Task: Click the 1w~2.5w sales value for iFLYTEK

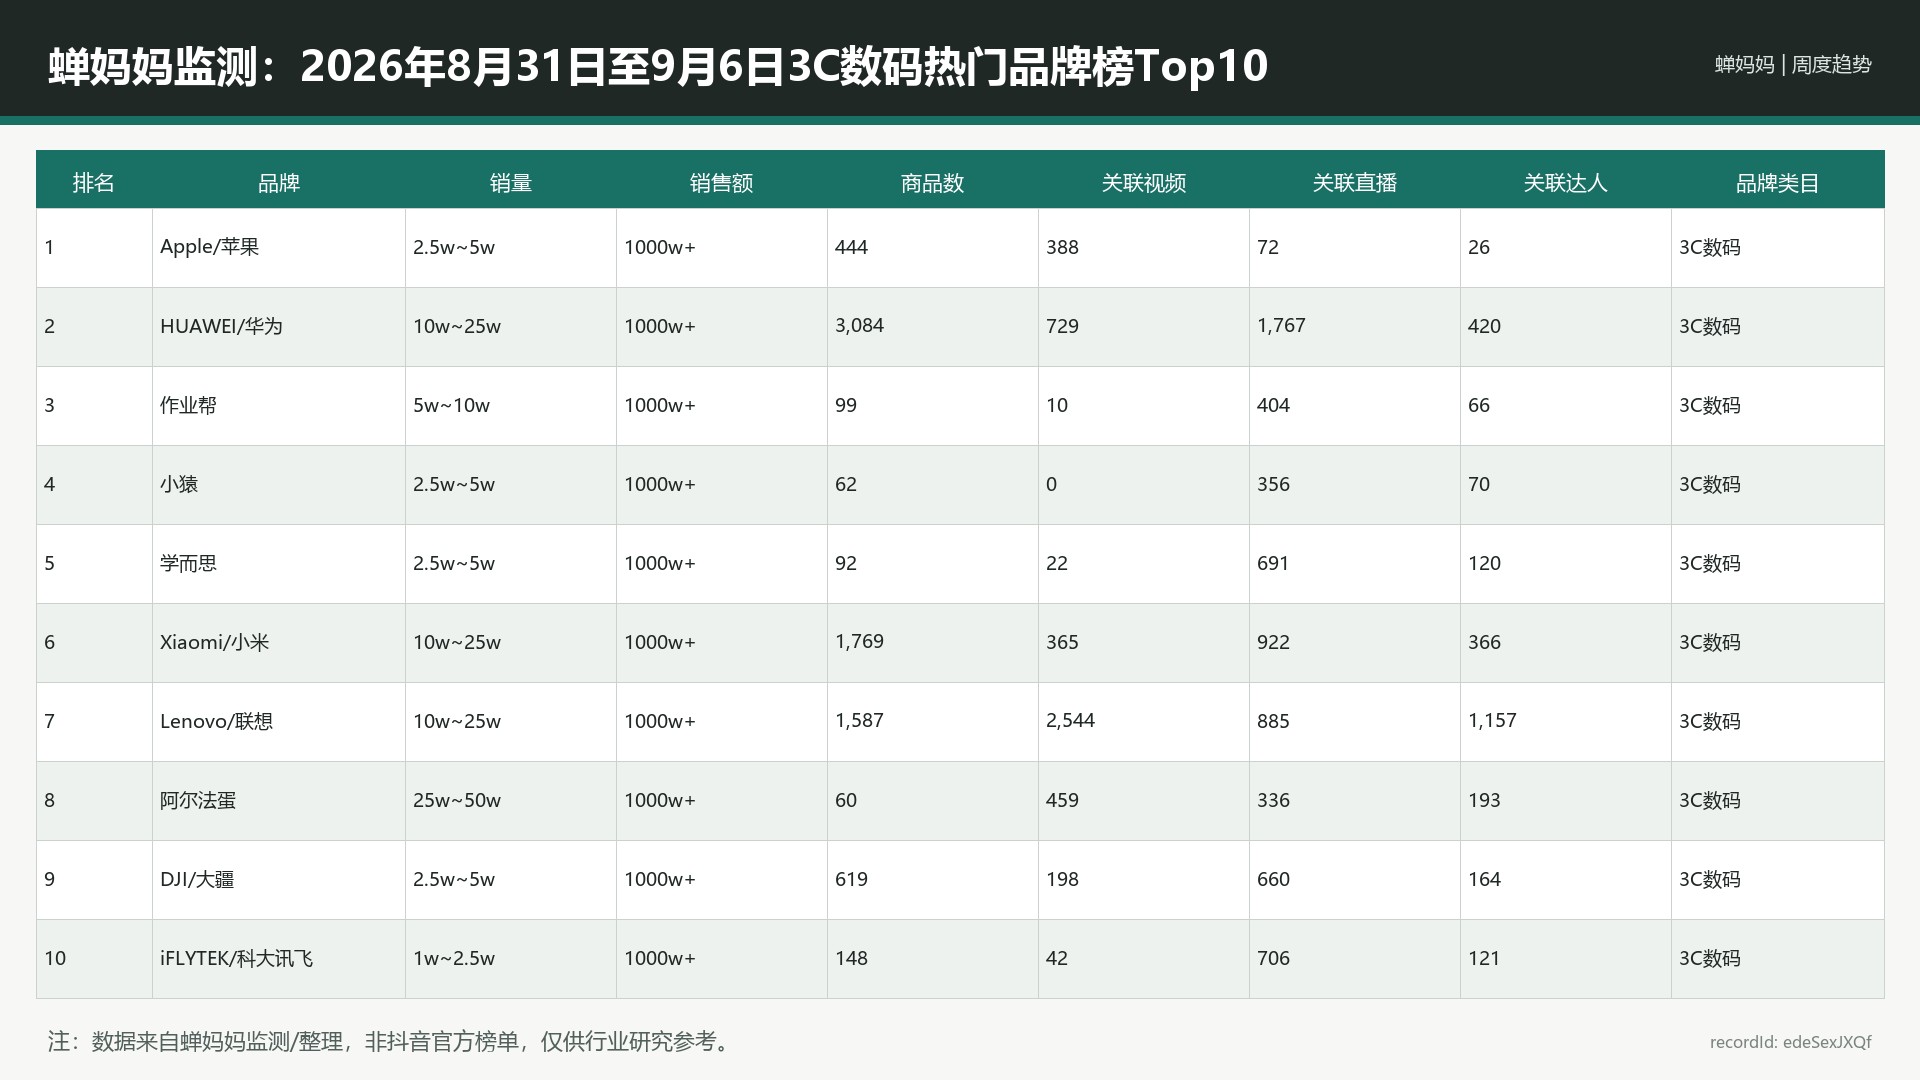Action: [x=454, y=958]
